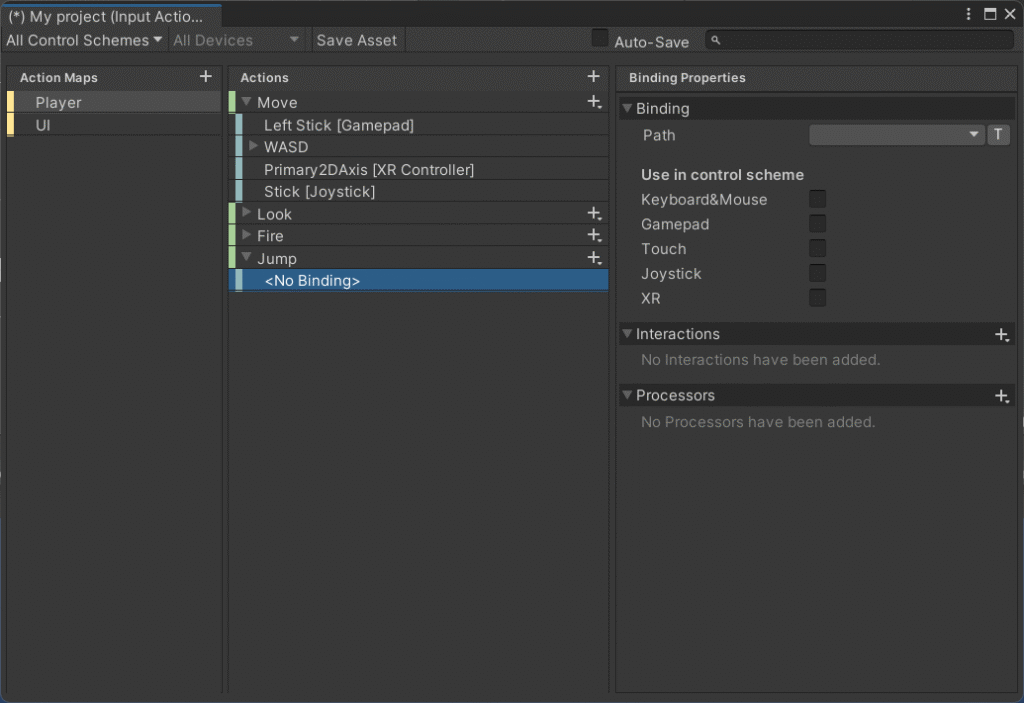The image size is (1024, 703).
Task: Toggle text mode for binding path
Action: tap(998, 135)
